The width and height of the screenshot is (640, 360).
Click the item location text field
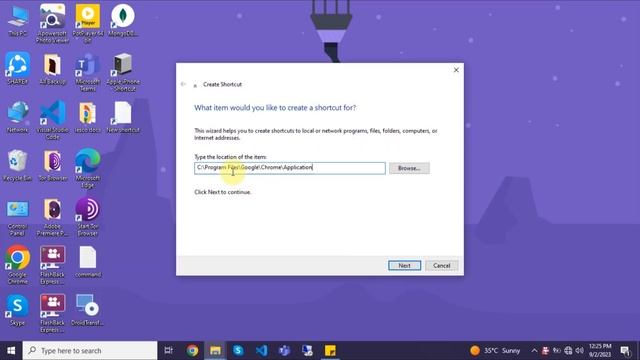[290, 168]
